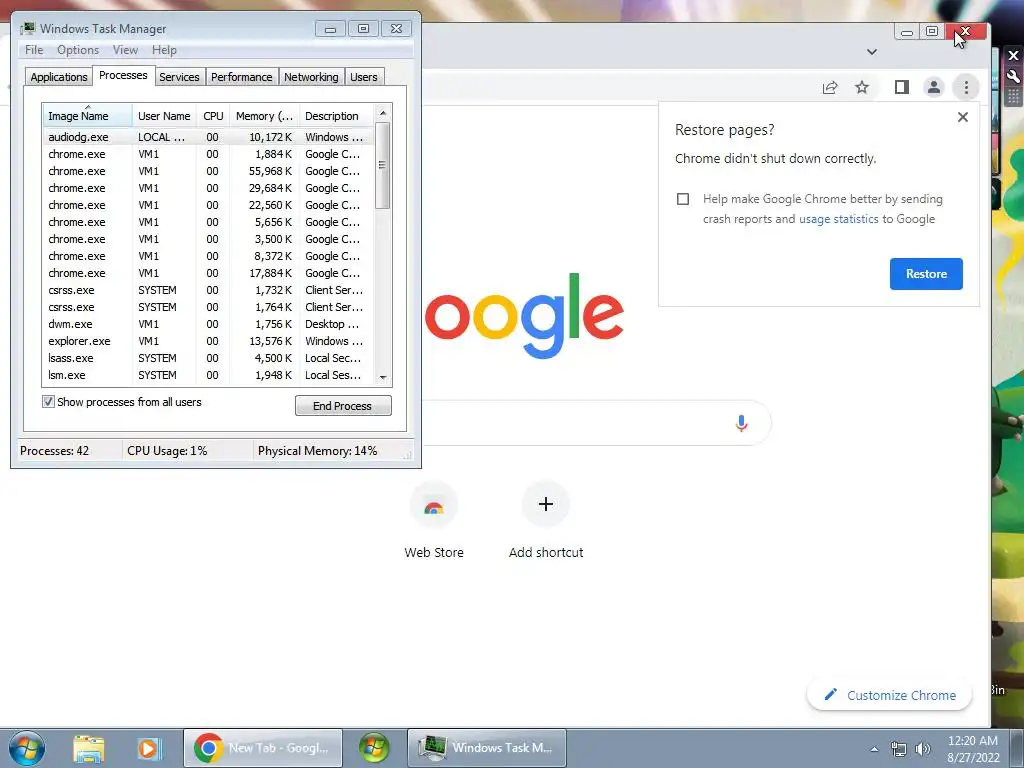Screen dimensions: 1024x768
Task: Select the explorer.exe process row
Action: pyautogui.click(x=208, y=341)
